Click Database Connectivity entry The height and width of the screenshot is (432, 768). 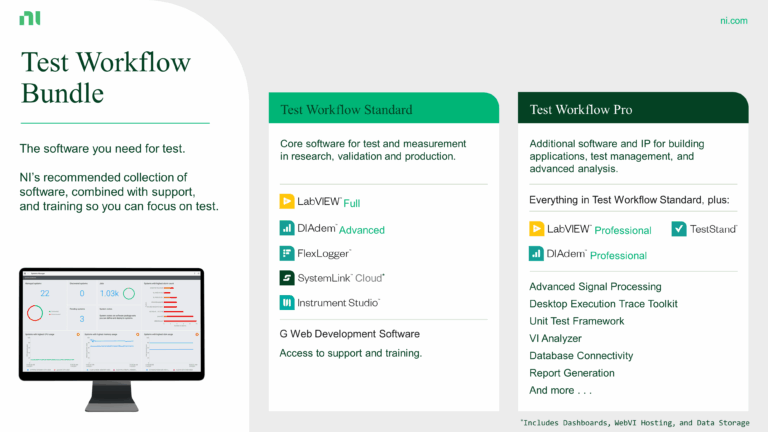tap(581, 356)
